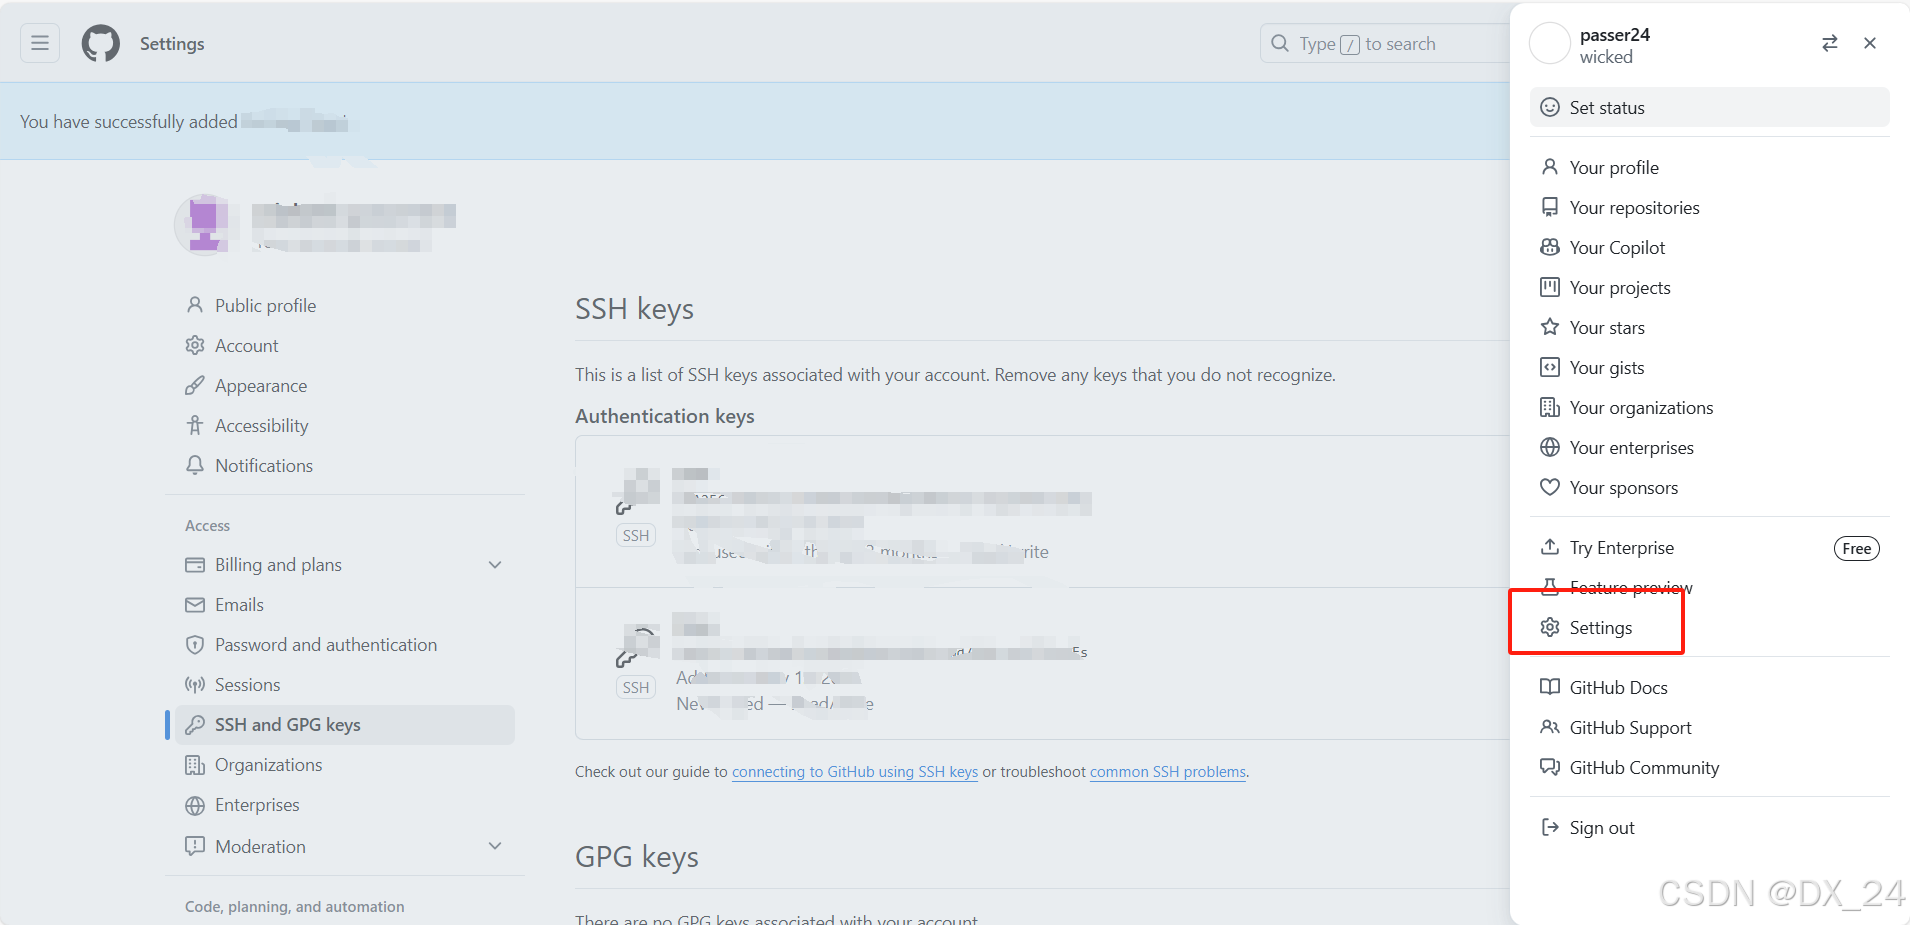The image size is (1910, 925).
Task: Expand the Moderation section chevron
Action: 495,846
